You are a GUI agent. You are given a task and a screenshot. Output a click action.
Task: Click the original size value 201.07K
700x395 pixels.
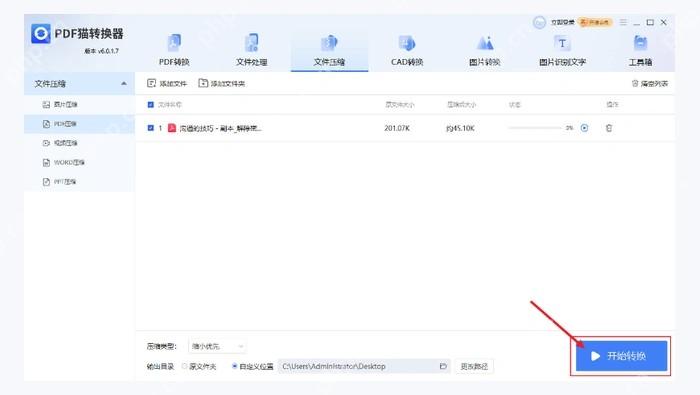click(397, 128)
